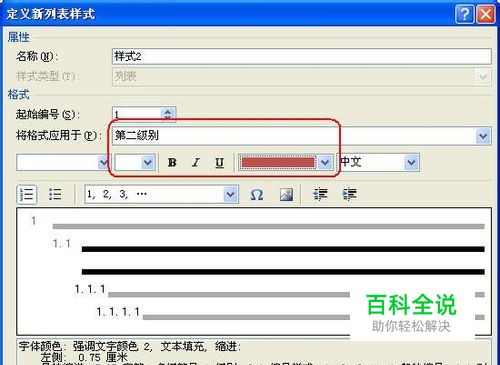Click the 名称 field containing 样式2
This screenshot has width=500, height=365.
[302, 56]
